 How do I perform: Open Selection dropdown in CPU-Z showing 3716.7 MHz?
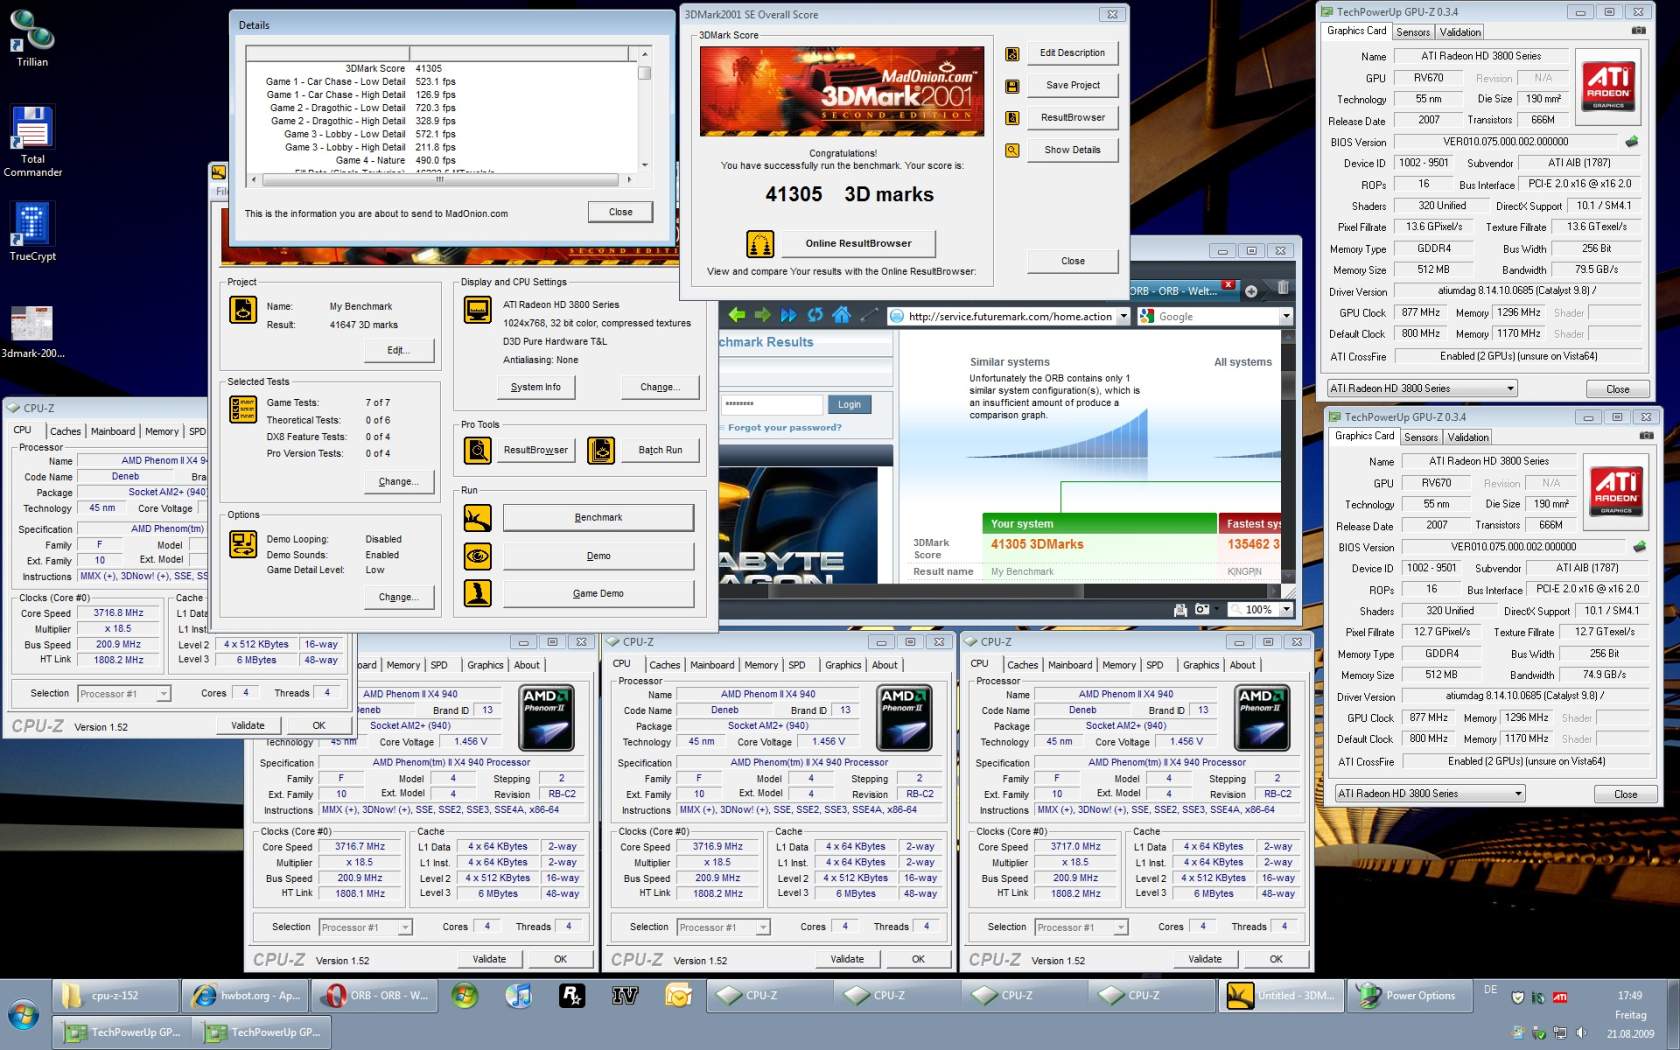(365, 927)
